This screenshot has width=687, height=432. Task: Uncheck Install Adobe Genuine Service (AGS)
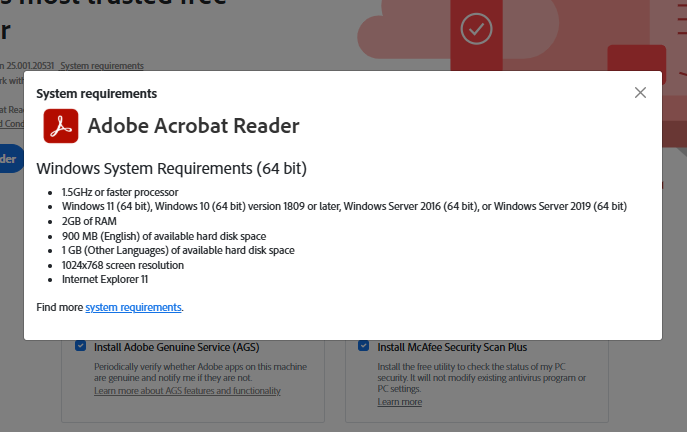80,345
